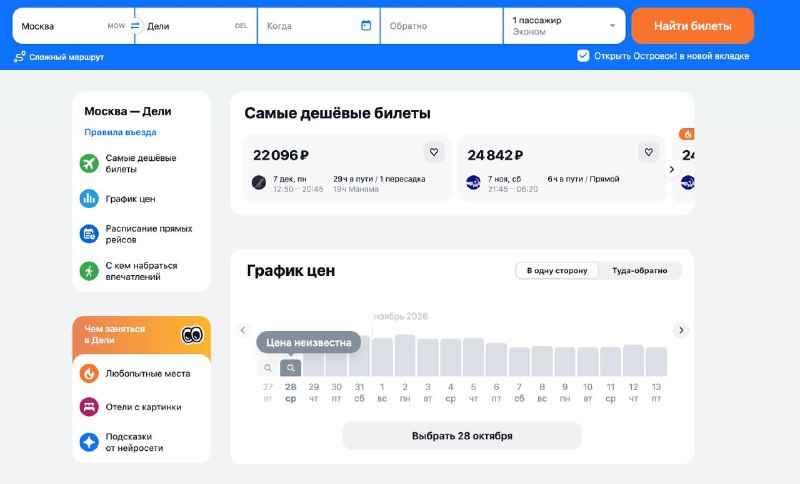Select price bar for 4 November
800x484 pixels.
pos(451,358)
